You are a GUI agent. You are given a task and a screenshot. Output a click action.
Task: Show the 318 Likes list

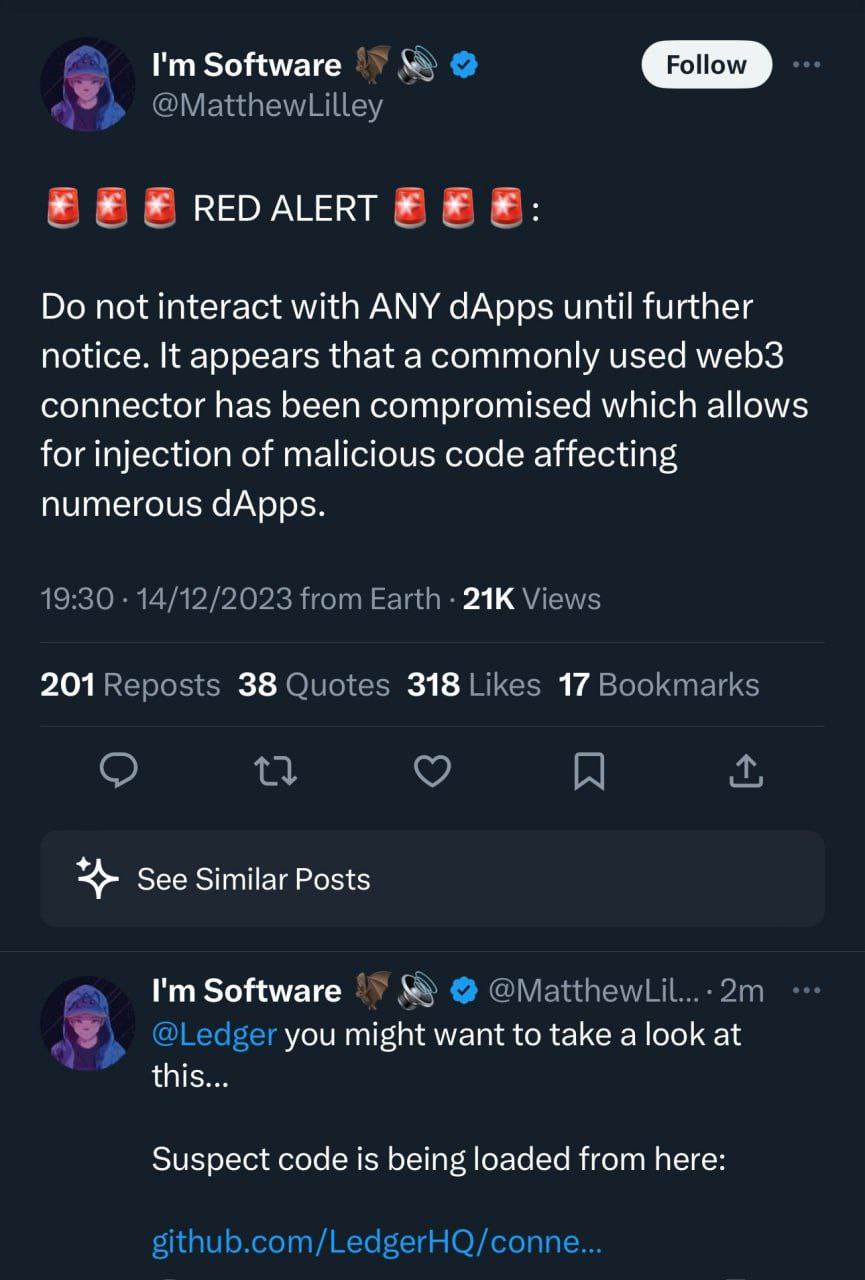pyautogui.click(x=474, y=685)
